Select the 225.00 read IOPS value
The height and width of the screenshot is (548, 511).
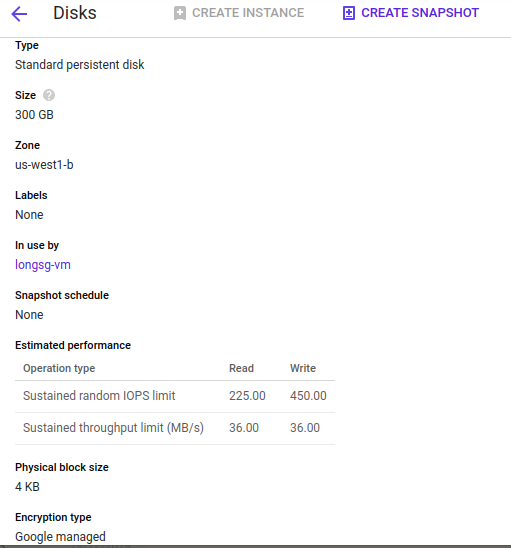pyautogui.click(x=247, y=396)
